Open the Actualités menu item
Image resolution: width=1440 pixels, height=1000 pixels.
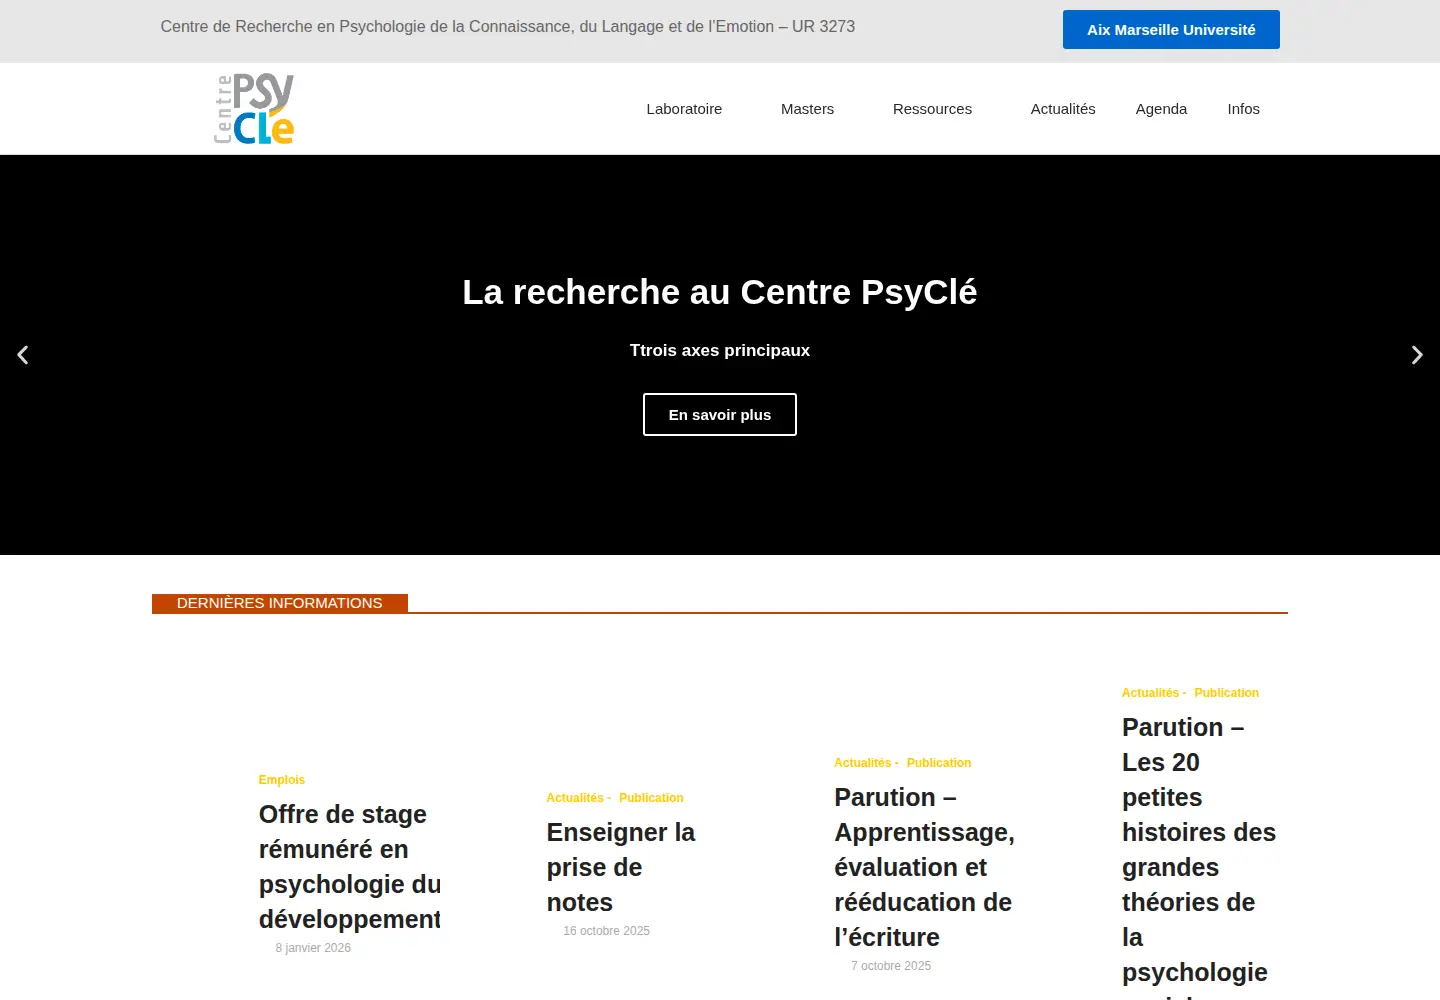pos(1063,109)
